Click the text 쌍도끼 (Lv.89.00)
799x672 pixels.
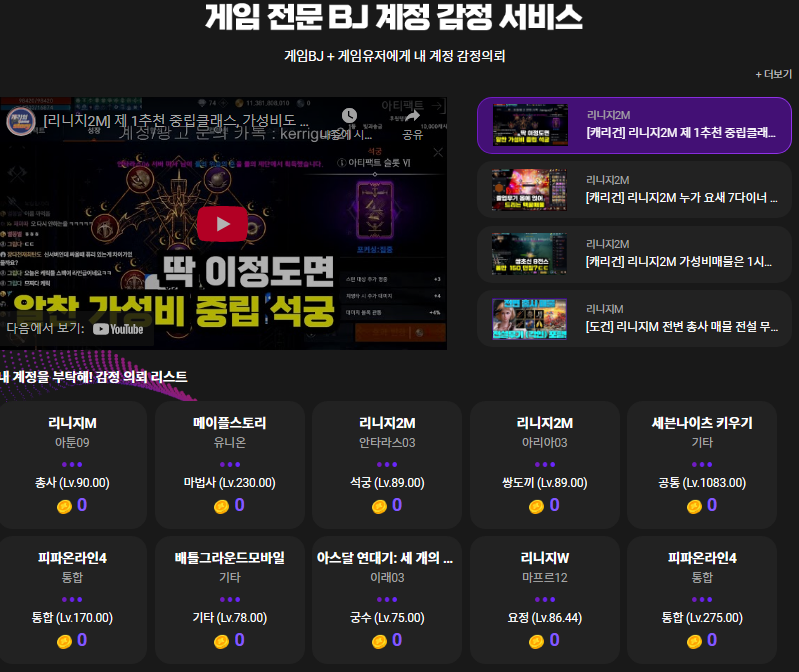tap(545, 483)
